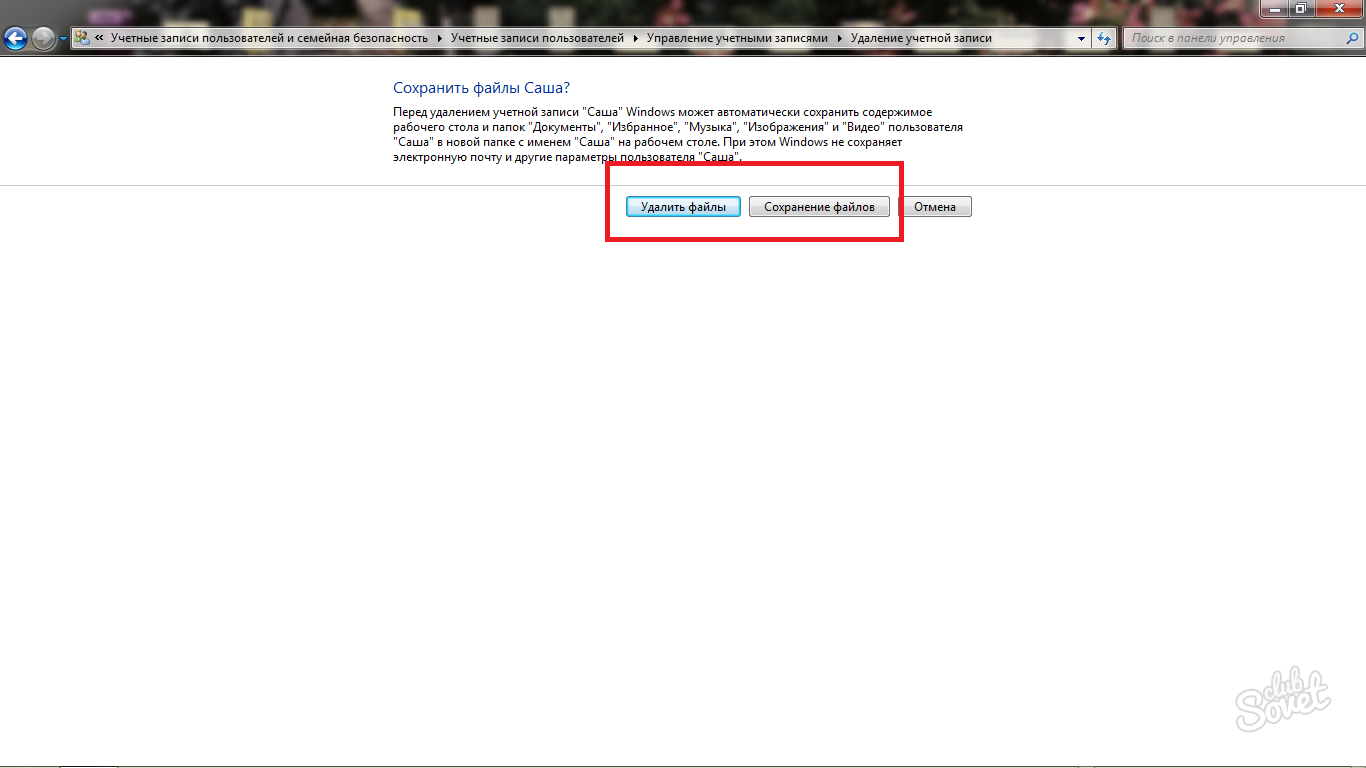Image resolution: width=1366 pixels, height=768 pixels.
Task: Expand the « hidden breadcrumb chevron
Action: (99, 38)
